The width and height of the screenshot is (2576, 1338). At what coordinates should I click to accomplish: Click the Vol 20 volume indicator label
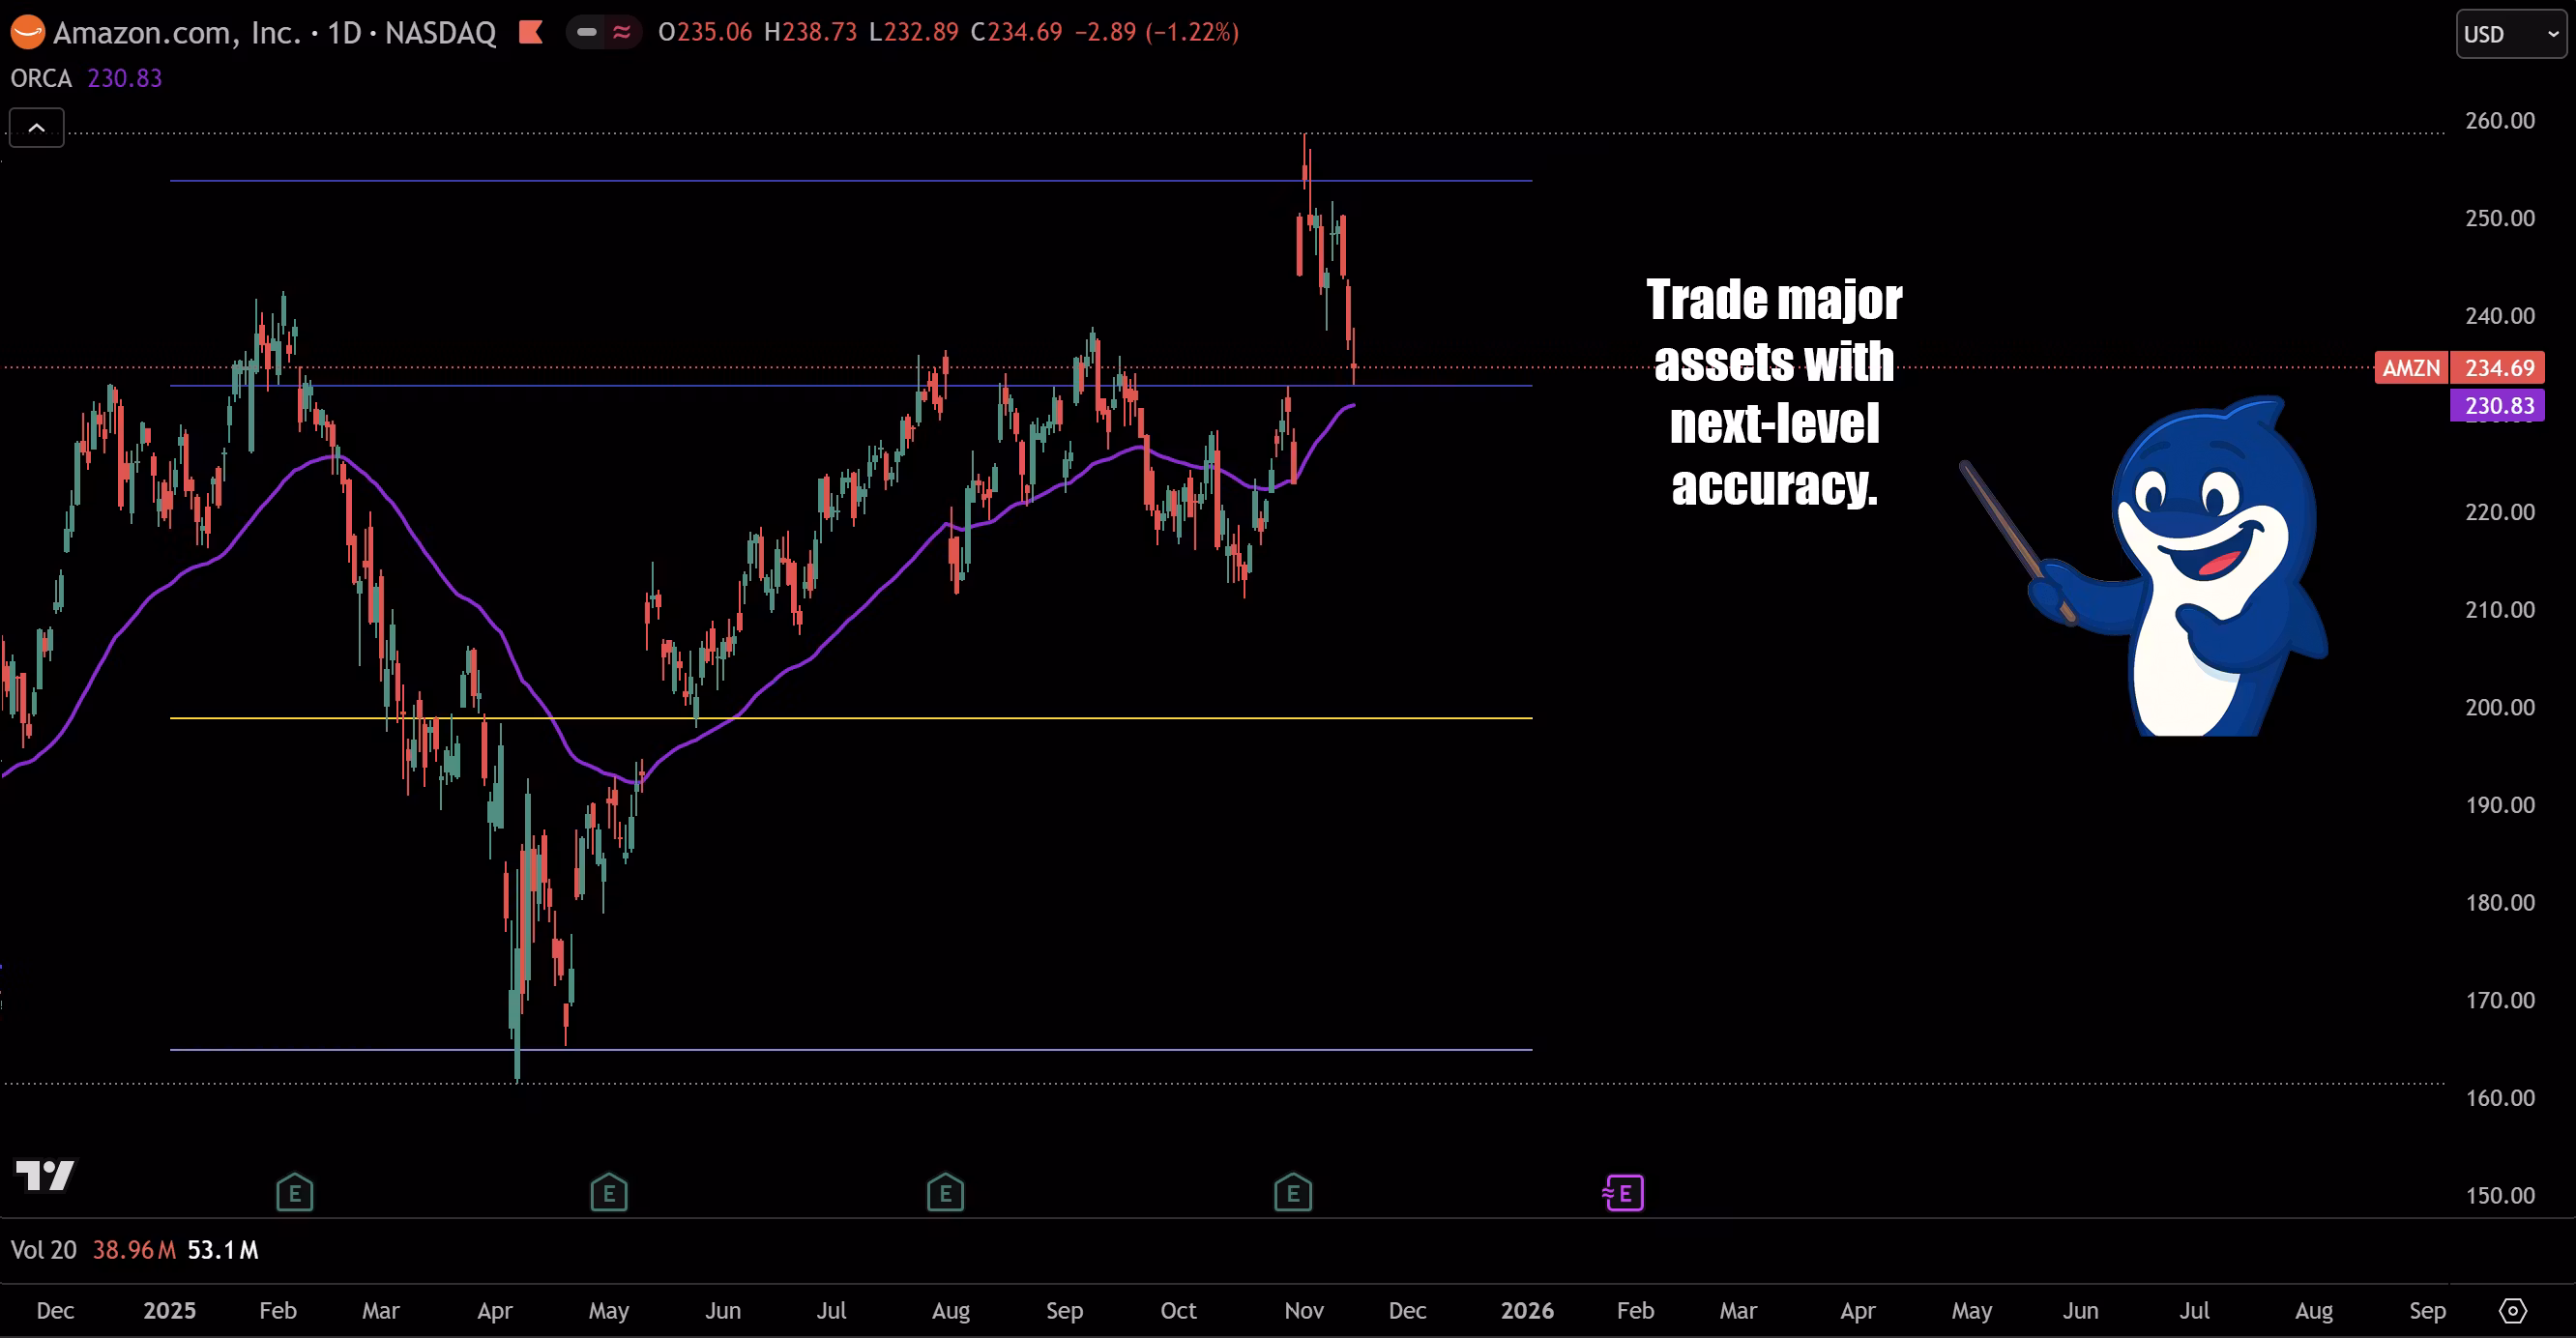43,1250
